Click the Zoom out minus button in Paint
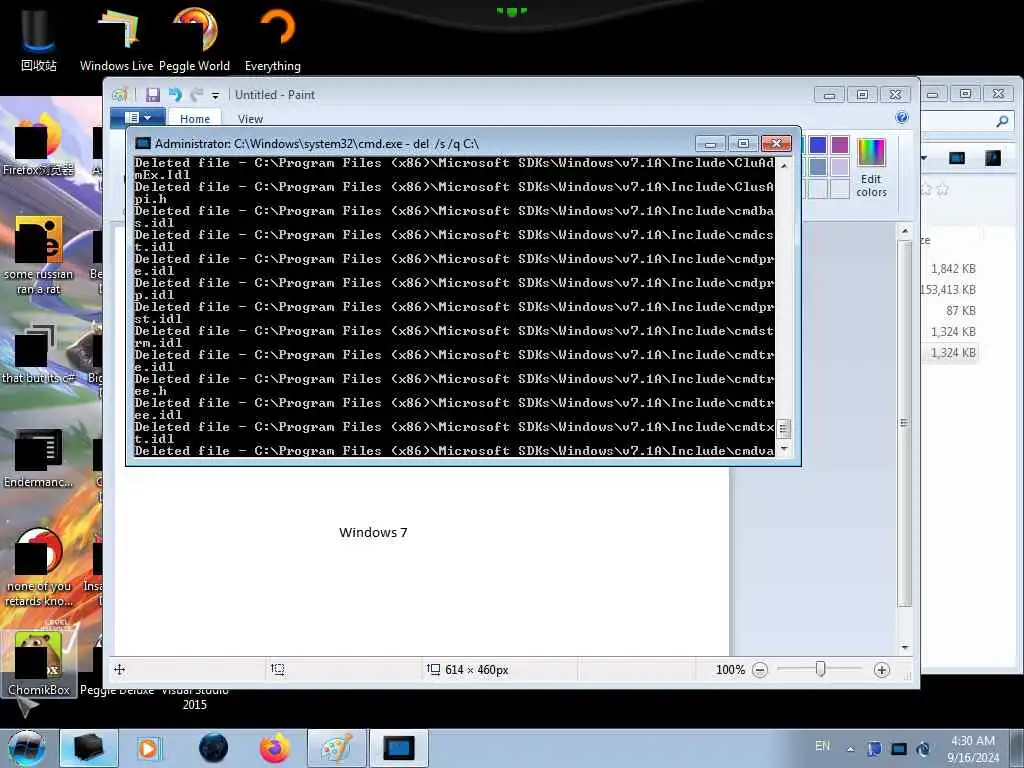 click(760, 670)
